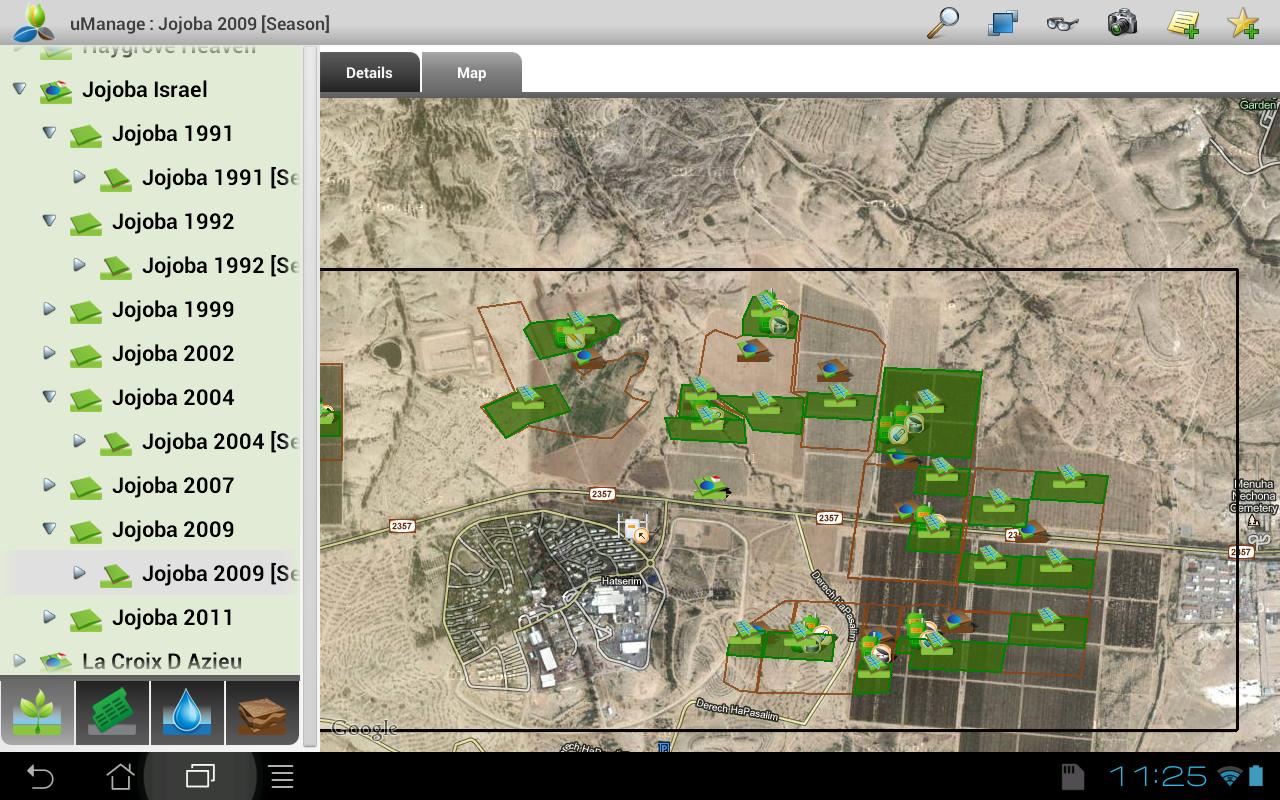The width and height of the screenshot is (1280, 800).
Task: Expand the Jojoba 1999 node
Action: (x=49, y=309)
